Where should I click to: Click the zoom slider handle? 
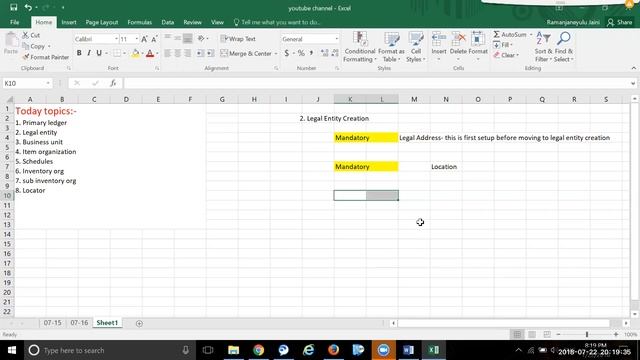[x=587, y=334]
